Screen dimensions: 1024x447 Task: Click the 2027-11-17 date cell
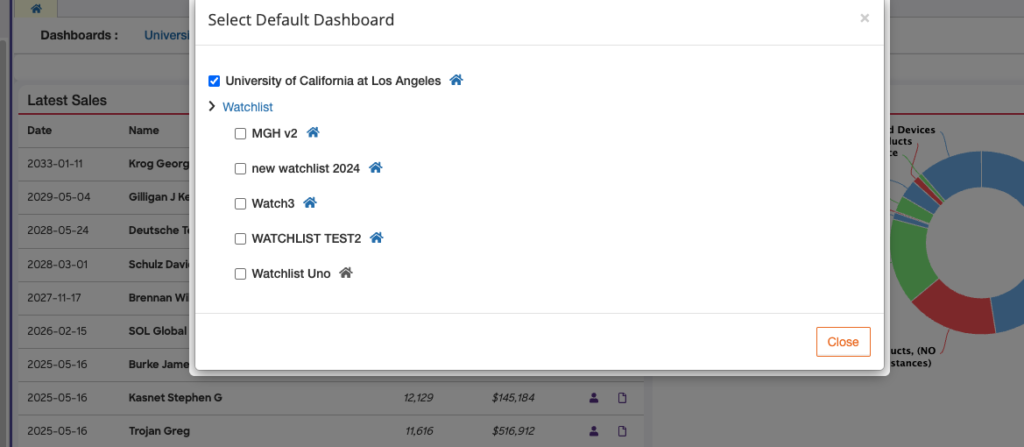pos(54,297)
